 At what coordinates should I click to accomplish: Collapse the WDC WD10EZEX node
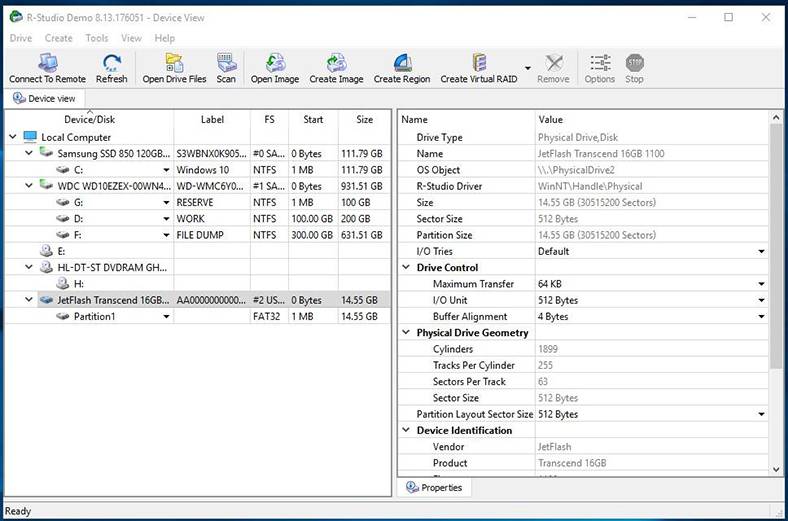(29, 185)
